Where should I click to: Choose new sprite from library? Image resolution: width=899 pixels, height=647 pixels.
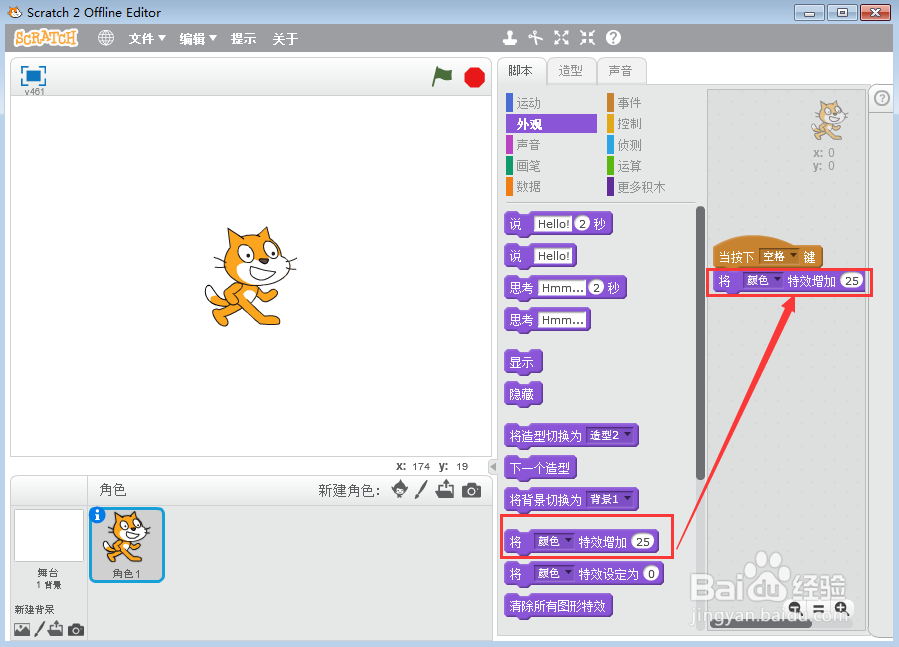(400, 489)
